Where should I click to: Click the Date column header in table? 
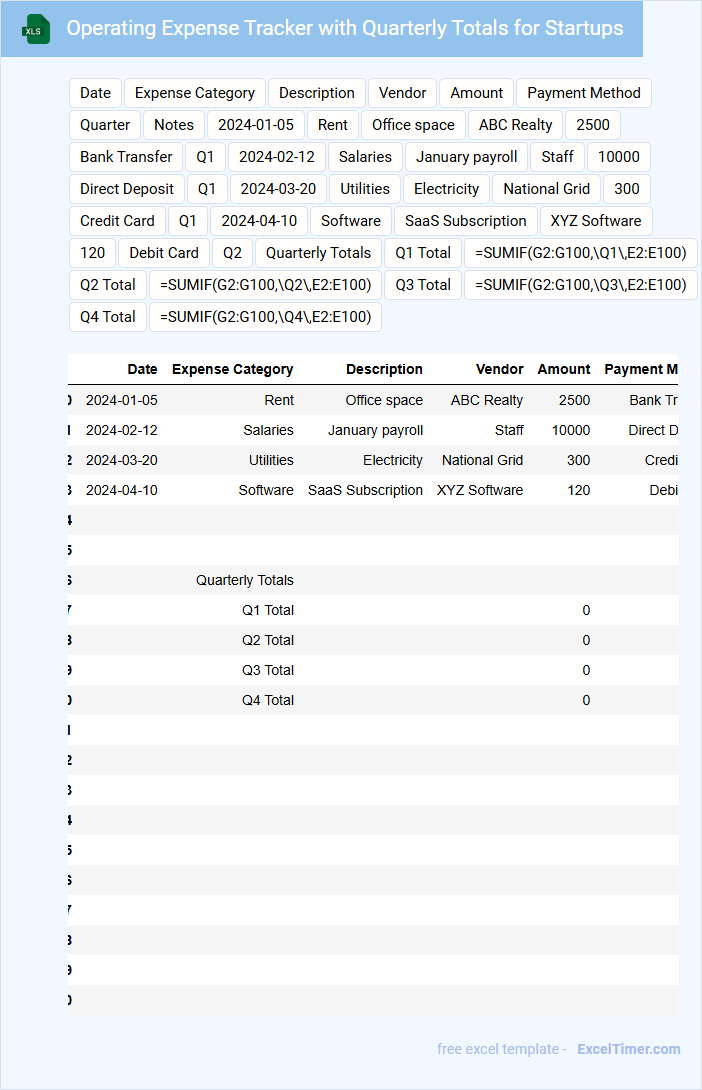tap(142, 369)
